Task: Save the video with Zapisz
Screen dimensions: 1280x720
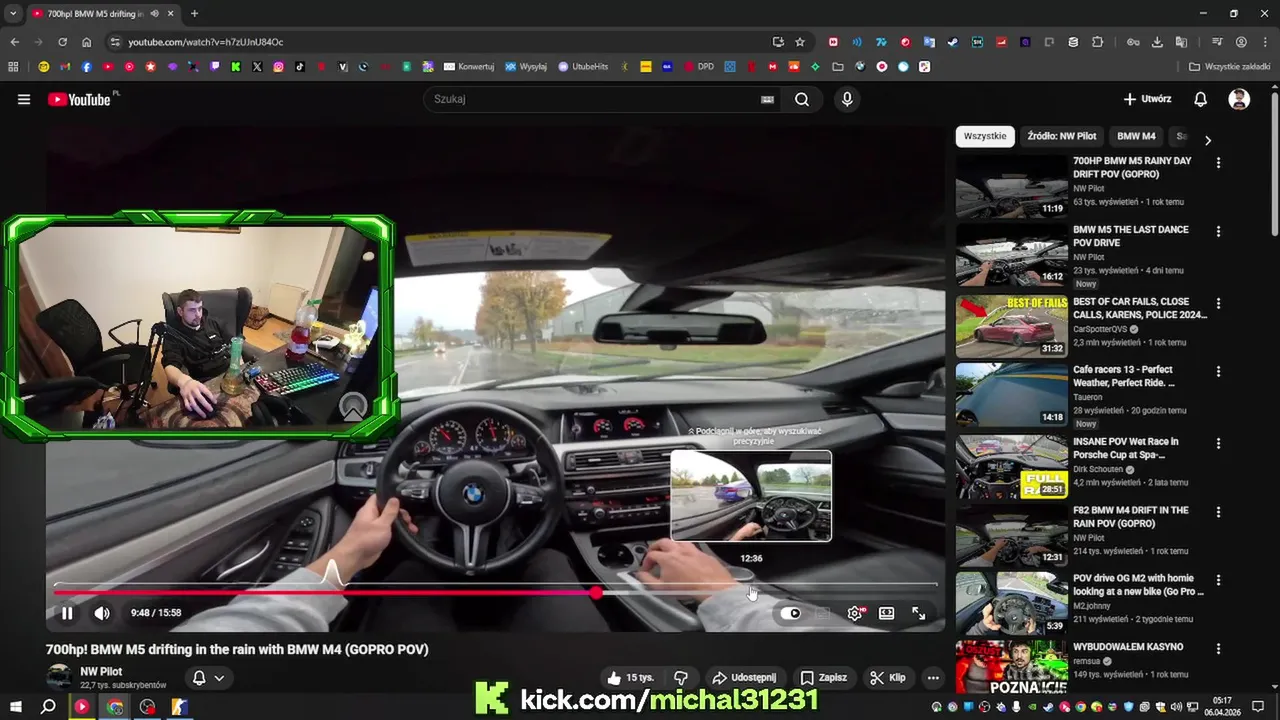Action: pos(824,677)
